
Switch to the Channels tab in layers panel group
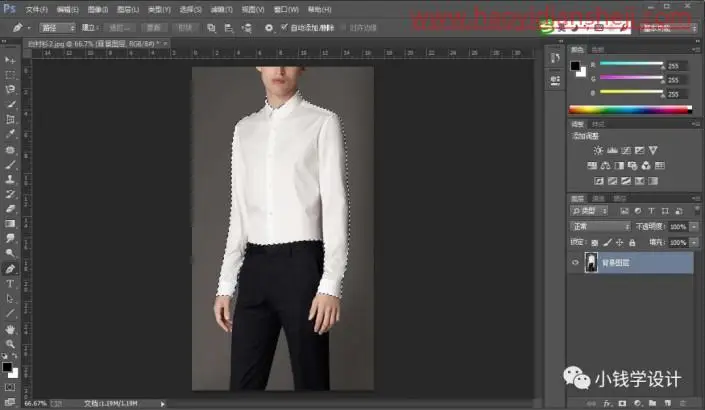click(598, 198)
